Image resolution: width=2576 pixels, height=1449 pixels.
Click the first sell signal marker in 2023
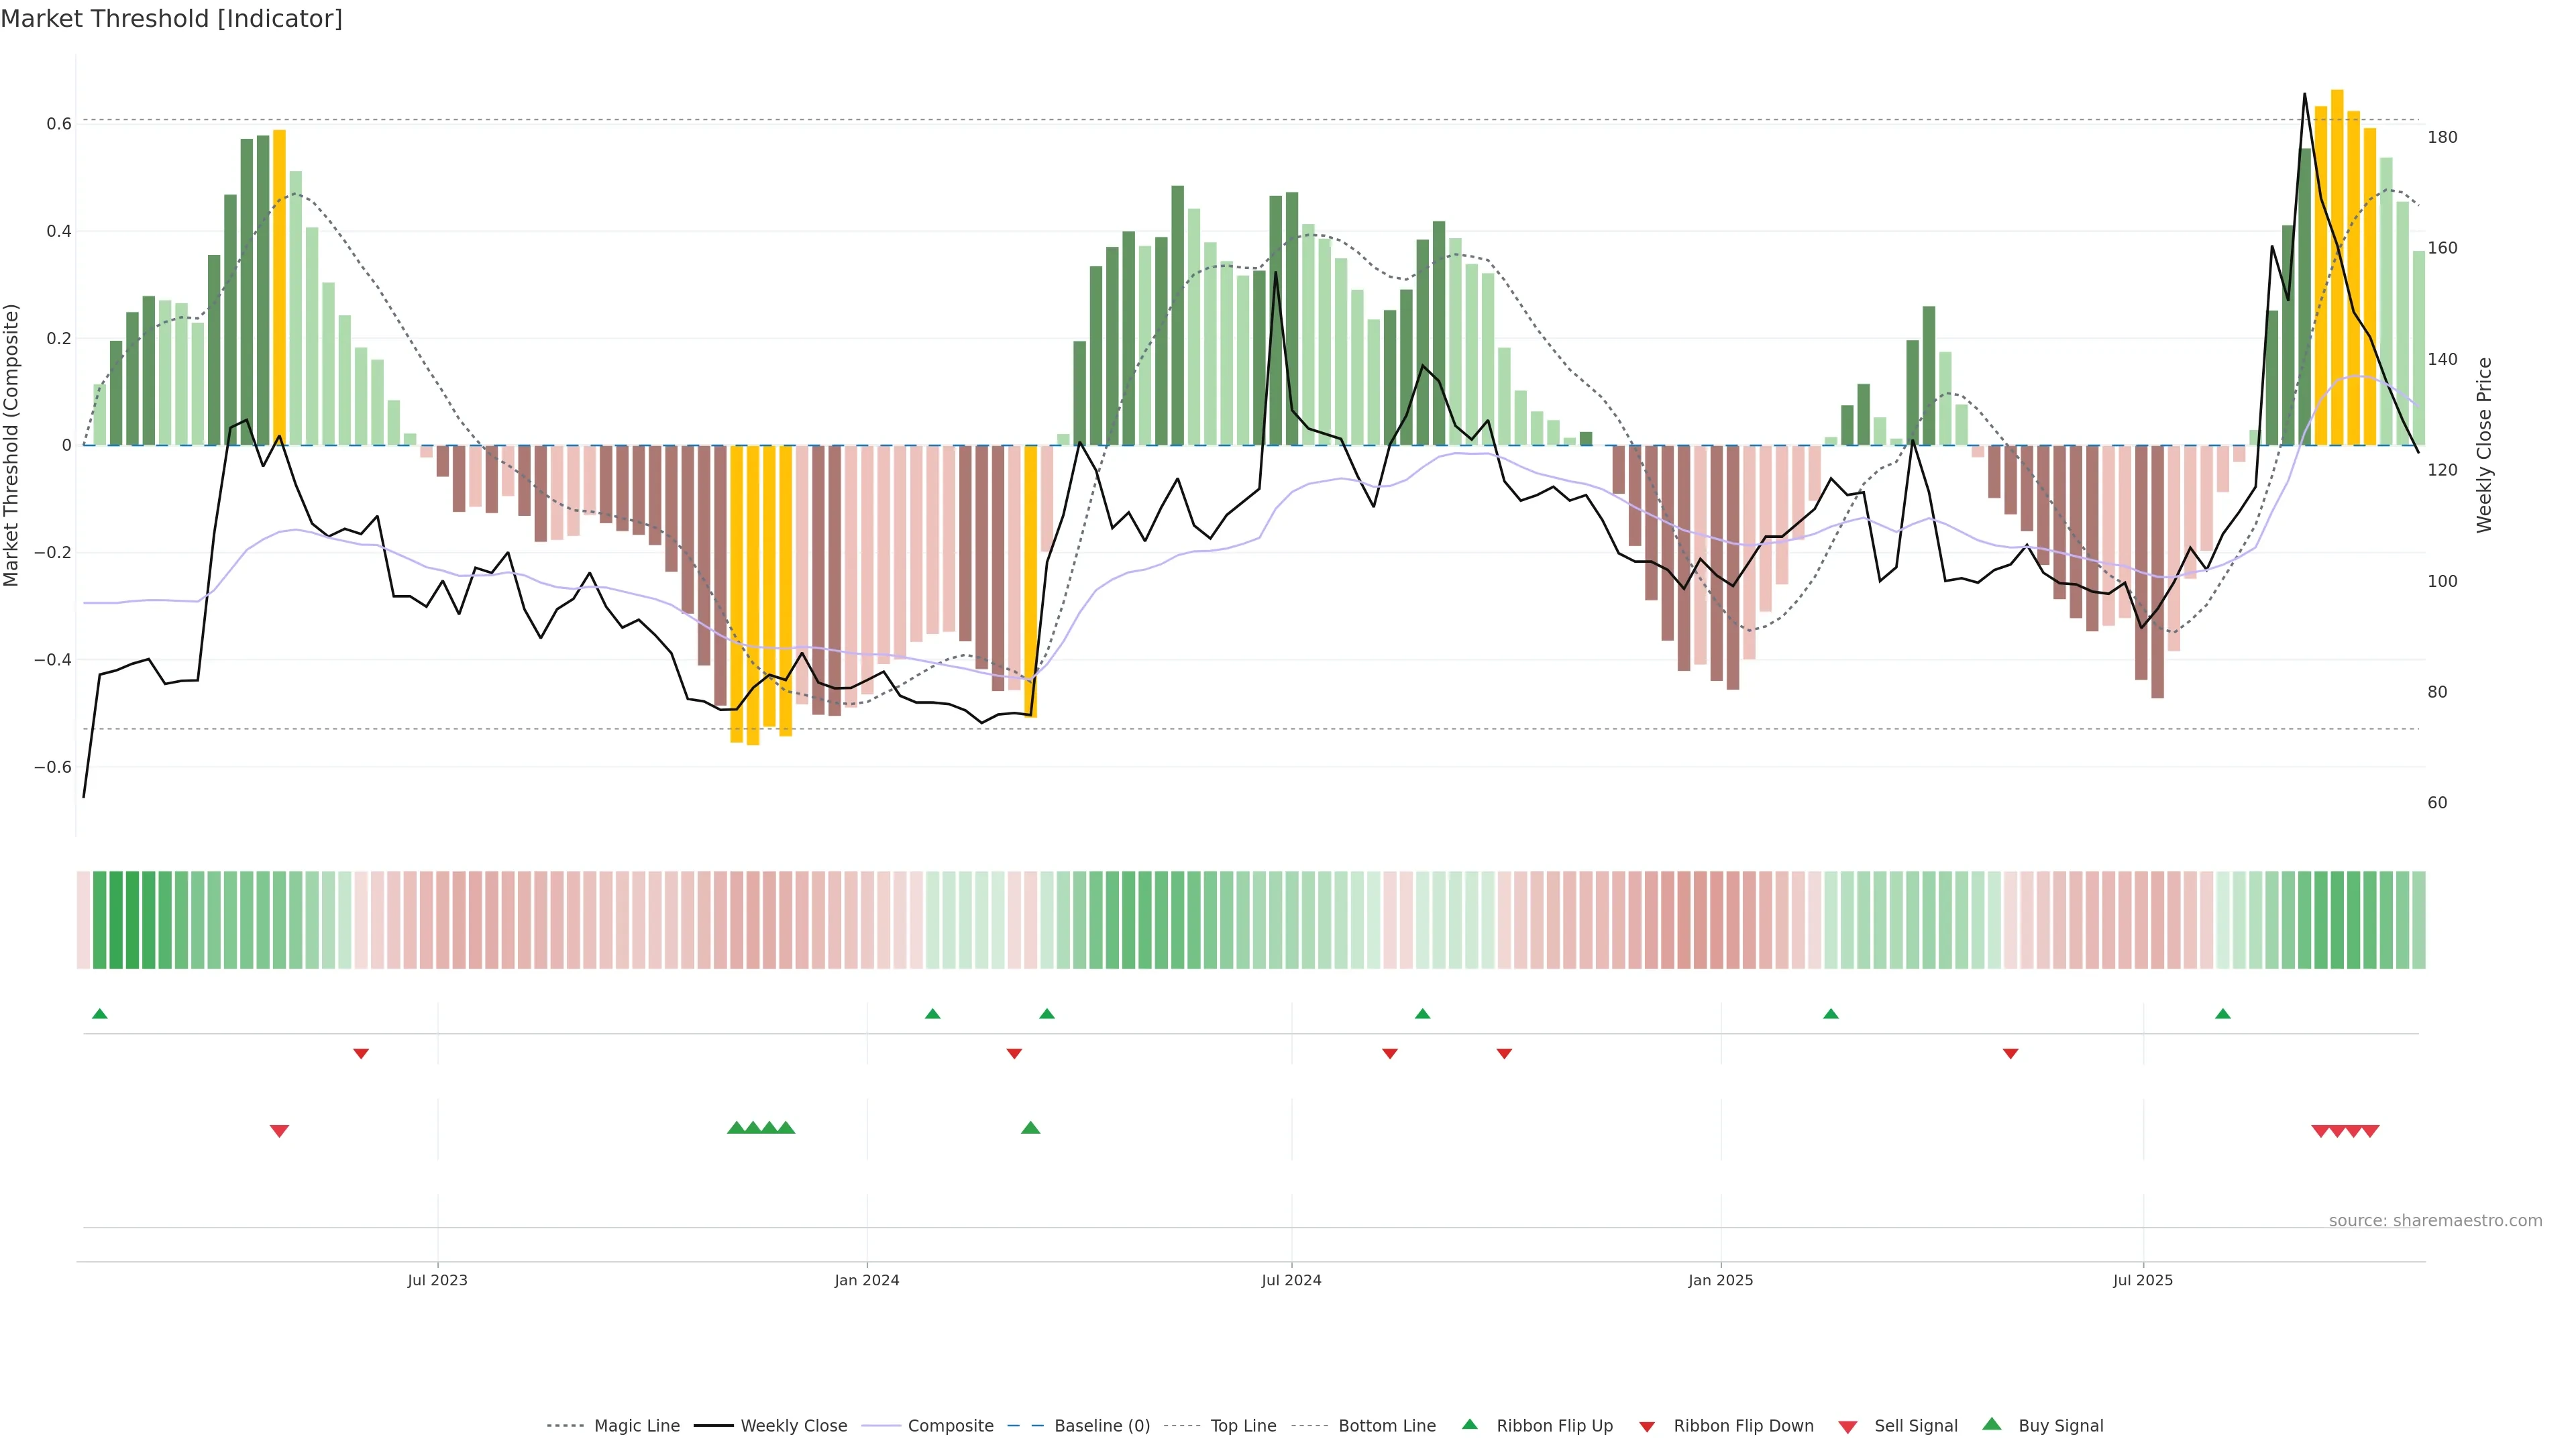pyautogui.click(x=279, y=1131)
